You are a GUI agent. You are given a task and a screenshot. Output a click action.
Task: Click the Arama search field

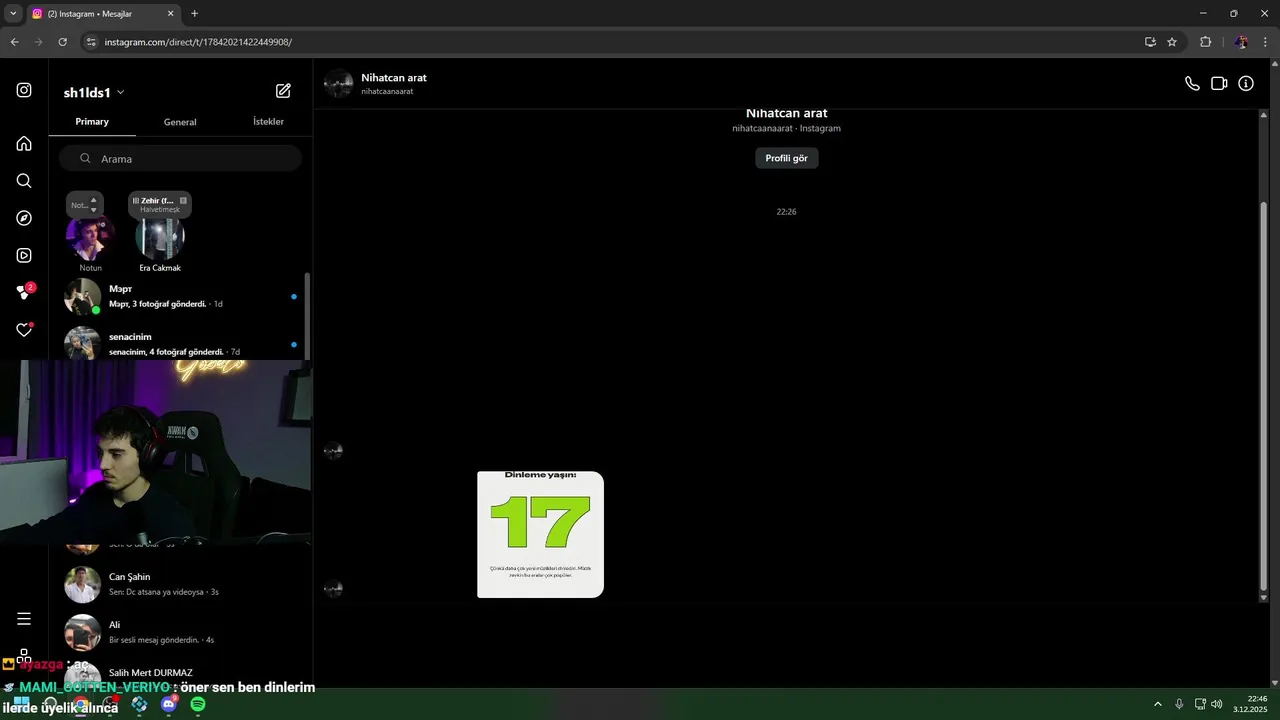point(180,158)
